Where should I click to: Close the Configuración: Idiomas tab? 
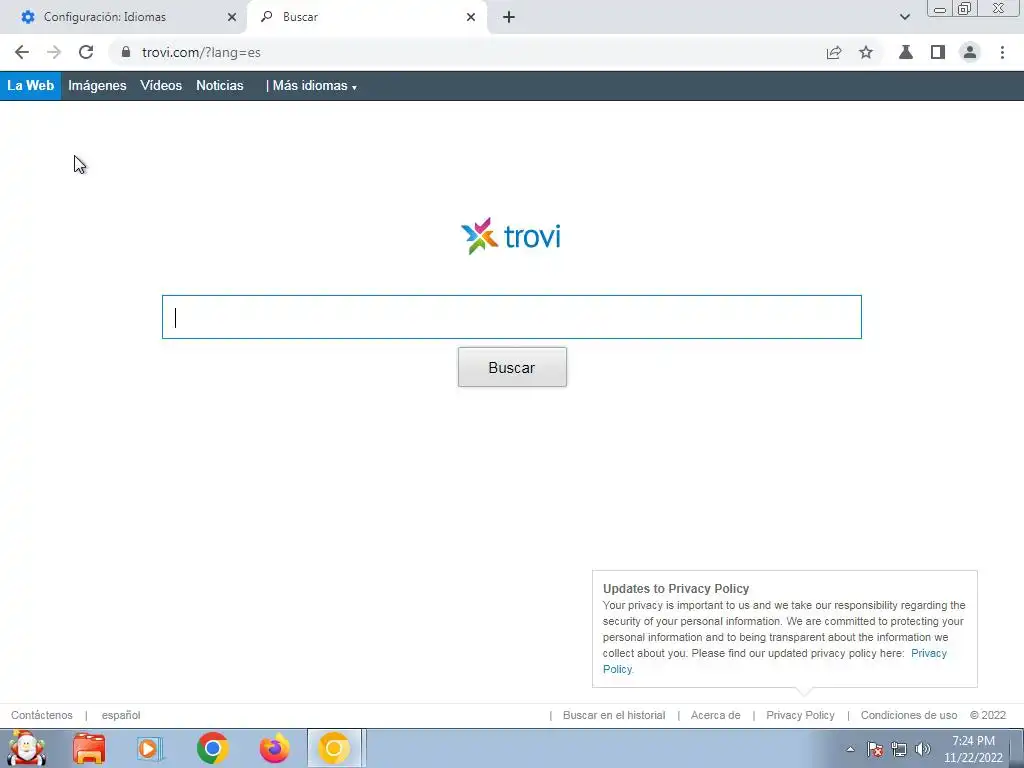tap(232, 17)
